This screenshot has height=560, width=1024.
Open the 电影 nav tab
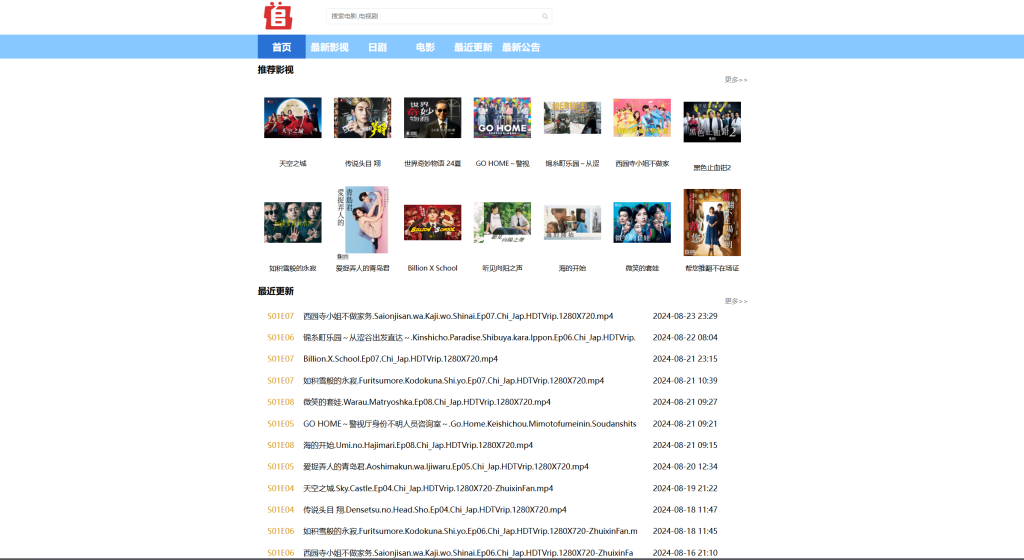[x=425, y=47]
